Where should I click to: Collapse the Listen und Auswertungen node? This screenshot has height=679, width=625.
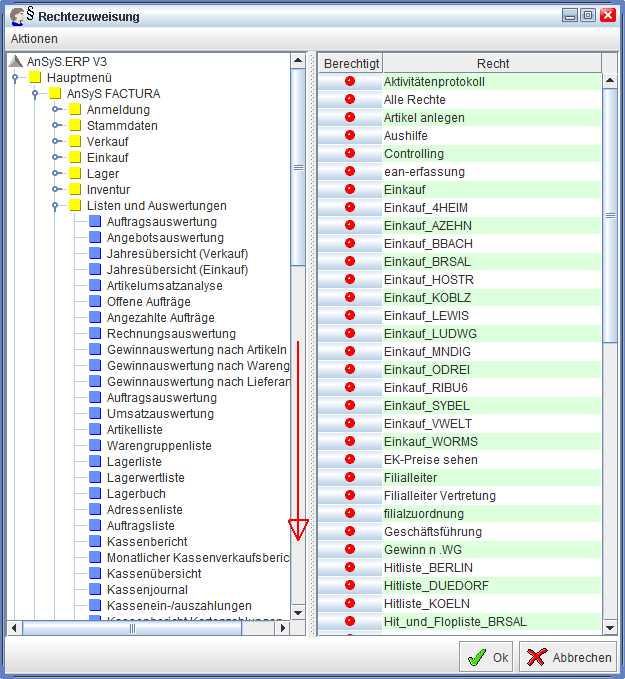coord(55,206)
